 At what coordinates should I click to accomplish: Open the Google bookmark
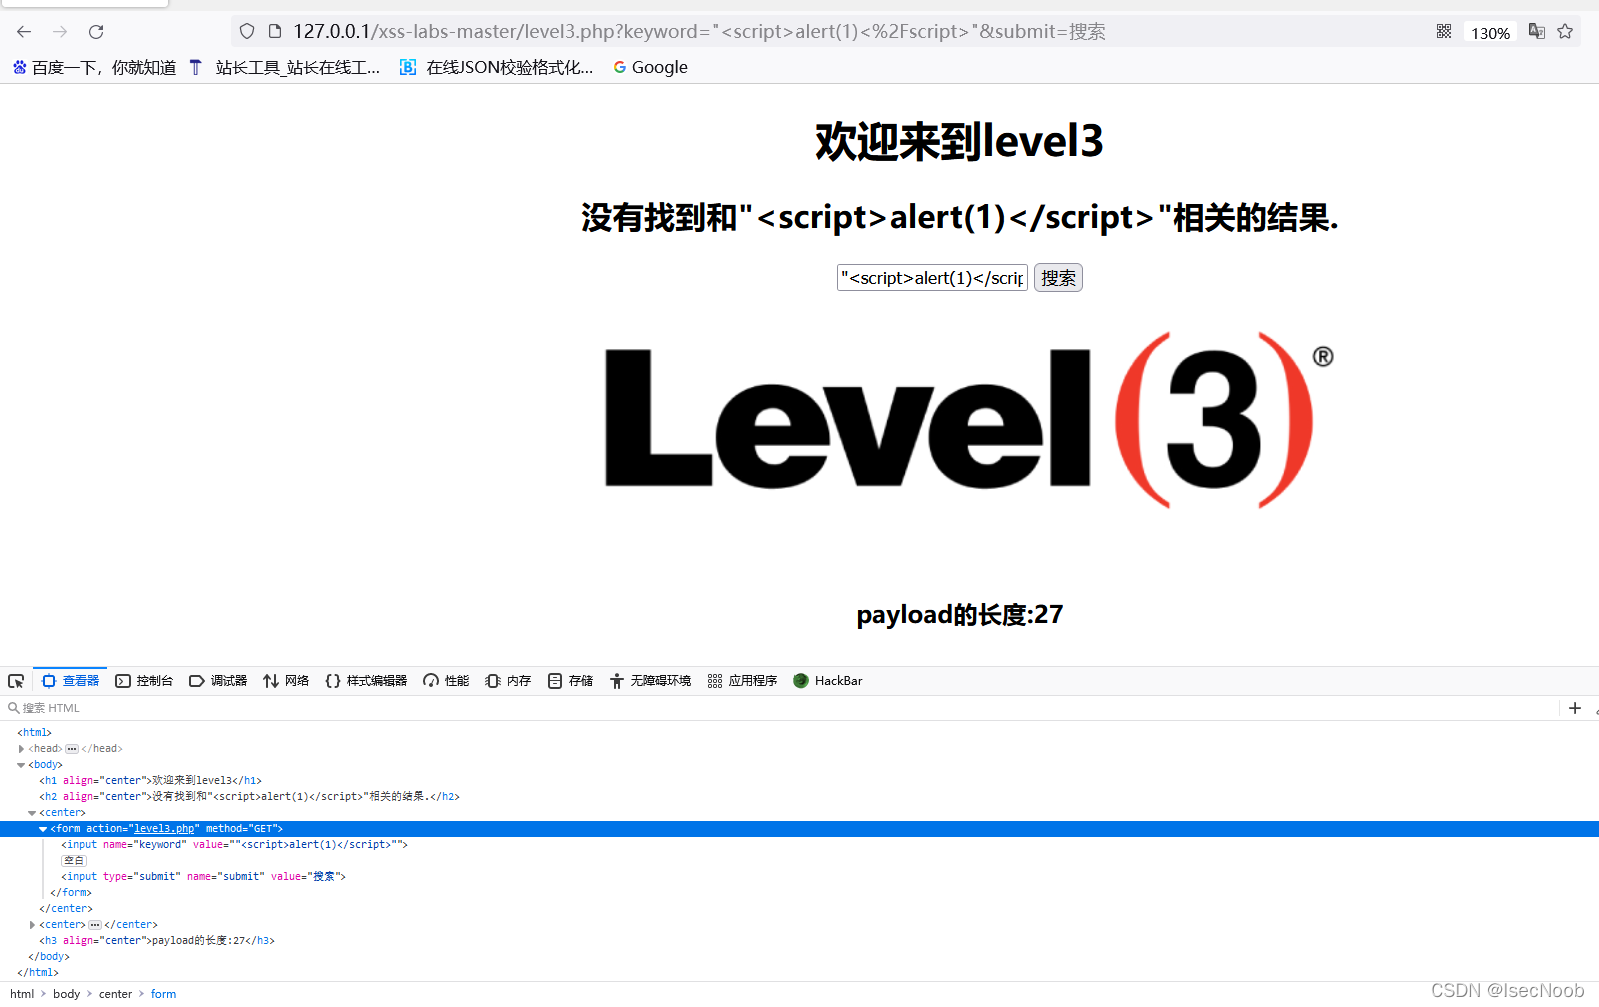click(650, 67)
